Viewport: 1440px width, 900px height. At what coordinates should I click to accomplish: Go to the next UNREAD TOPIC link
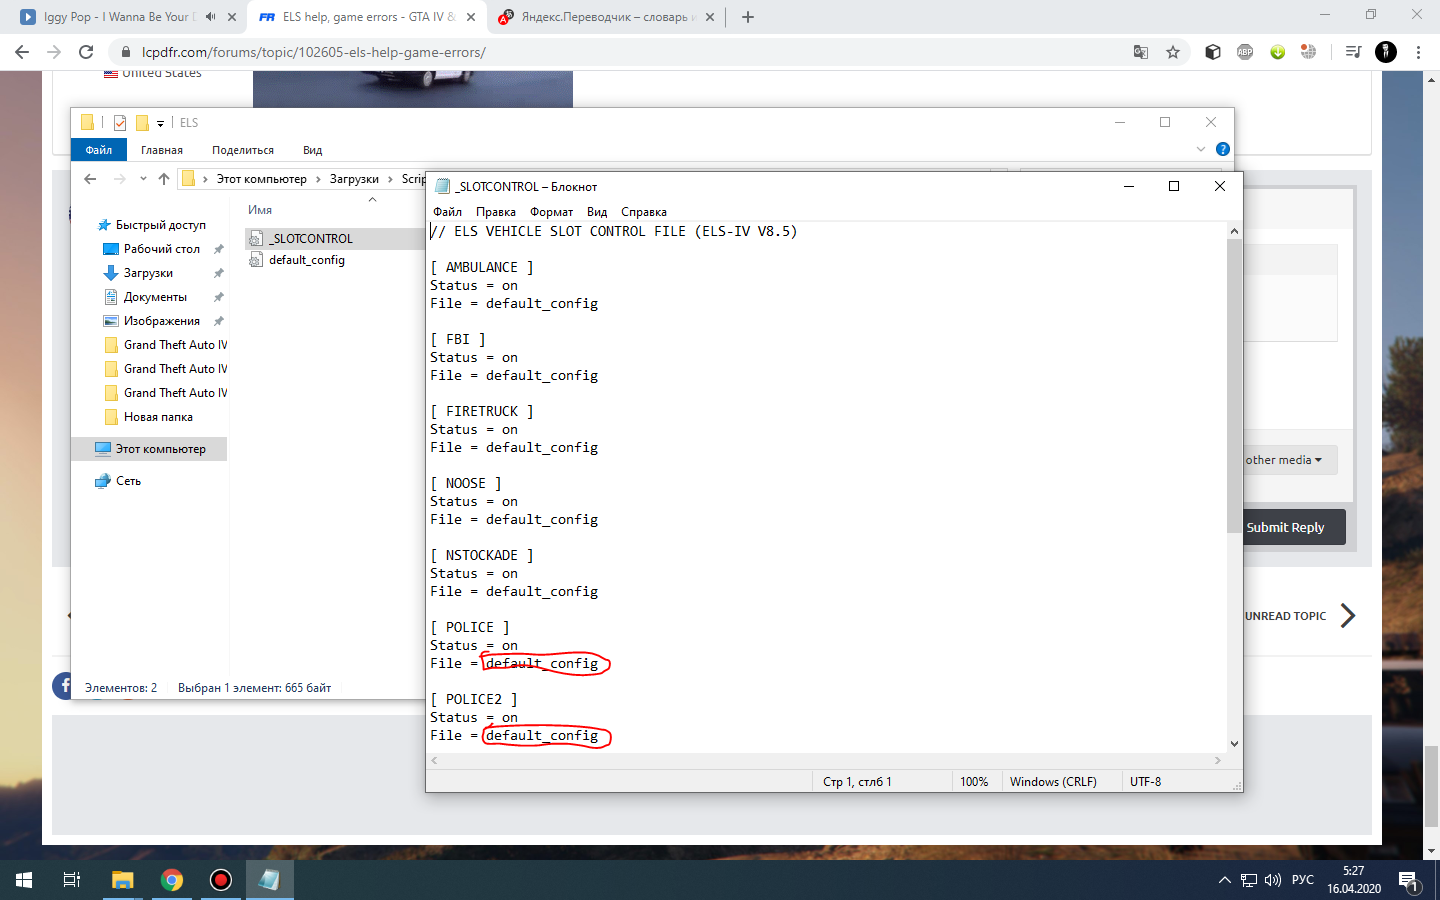click(1300, 616)
